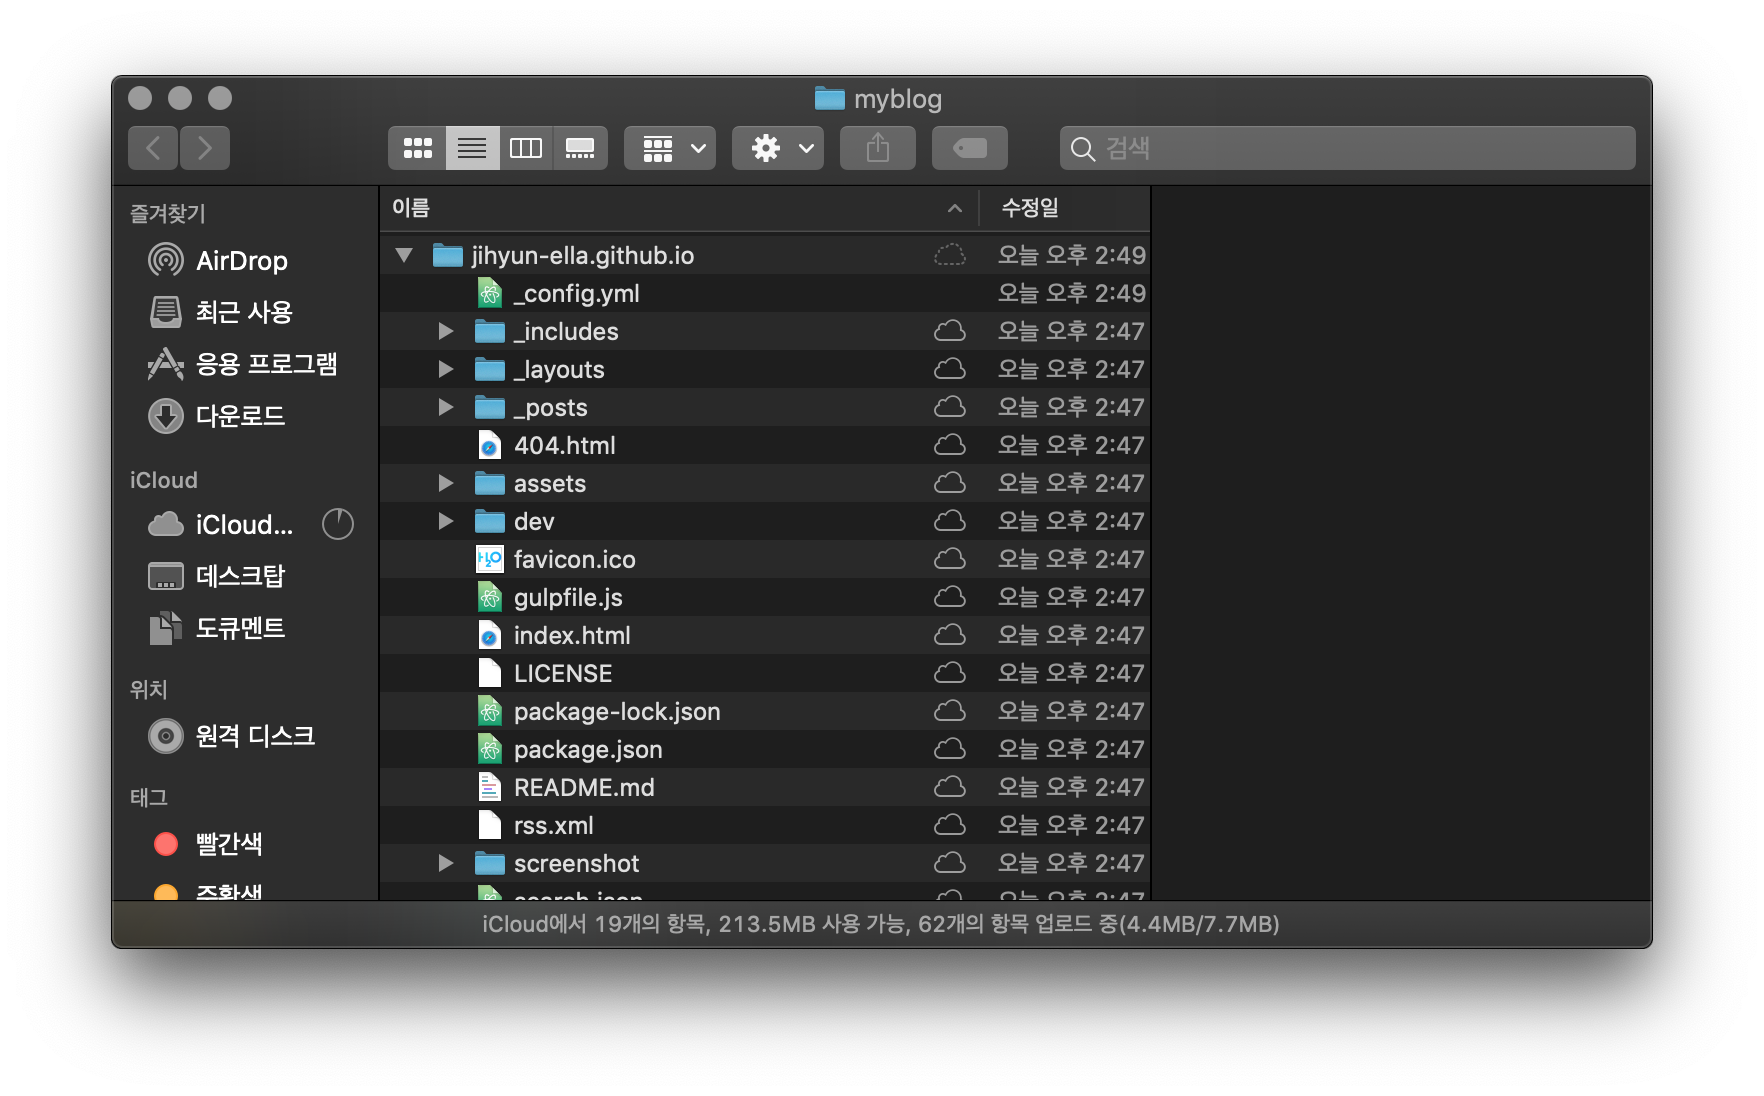Open 최근 사용 in the sidebar
Image resolution: width=1764 pixels, height=1096 pixels.
220,313
